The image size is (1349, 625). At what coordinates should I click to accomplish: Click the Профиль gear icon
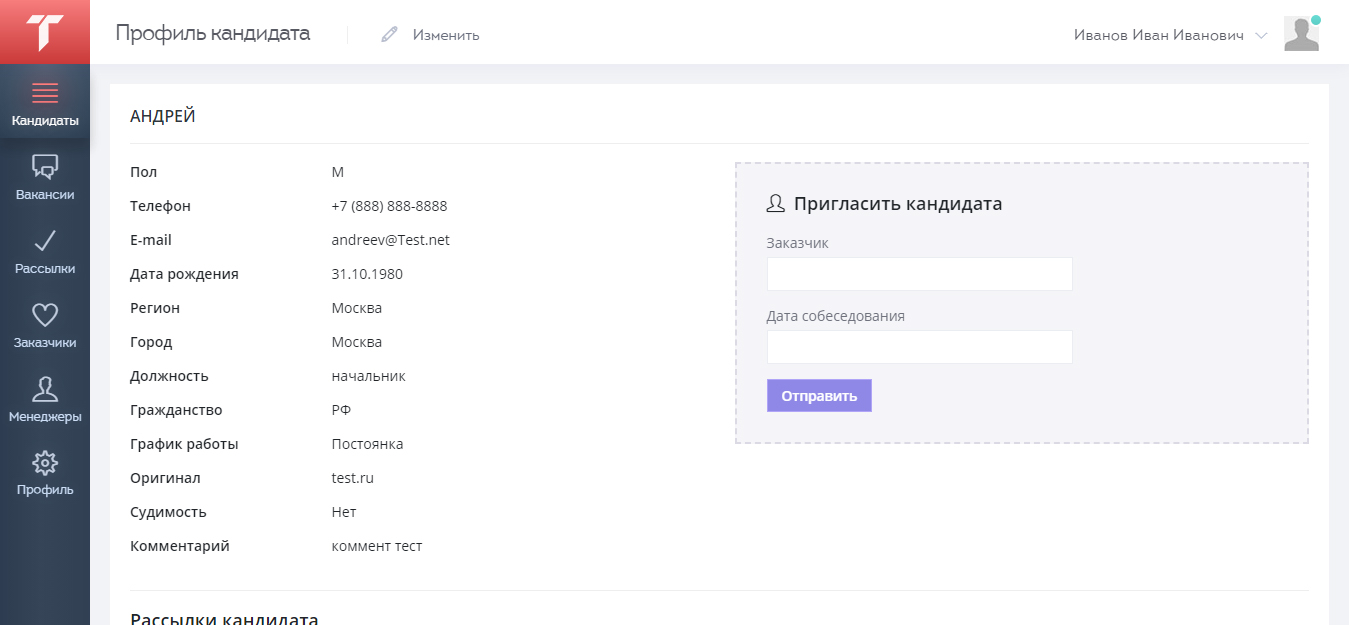pyautogui.click(x=45, y=463)
